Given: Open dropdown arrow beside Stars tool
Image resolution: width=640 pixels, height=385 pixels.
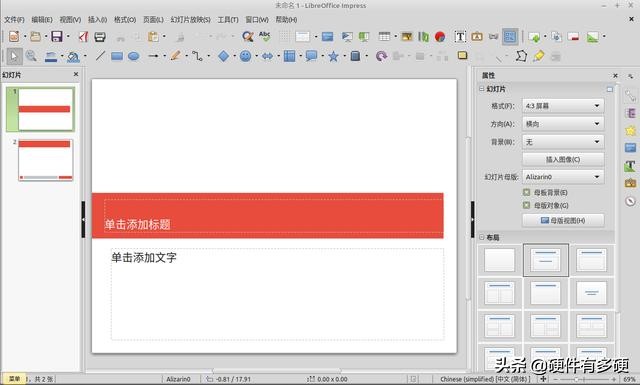Looking at the screenshot, I should click(x=344, y=56).
